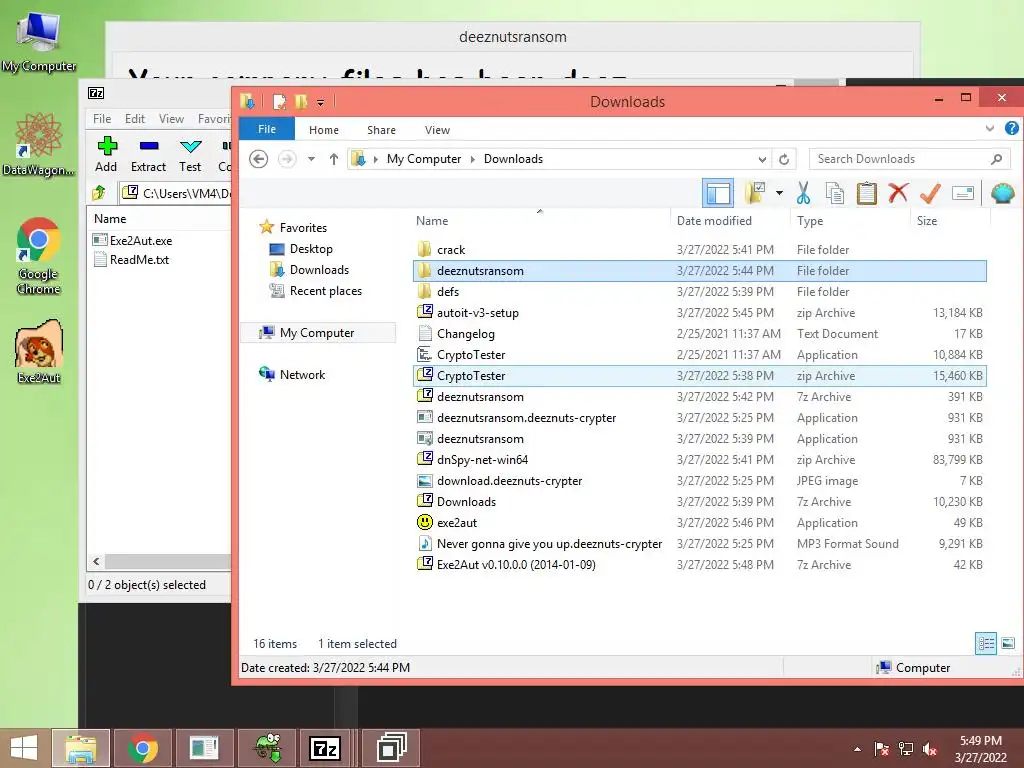The image size is (1024, 768).
Task: Open the File menu in 7-Zip
Action: click(102, 119)
